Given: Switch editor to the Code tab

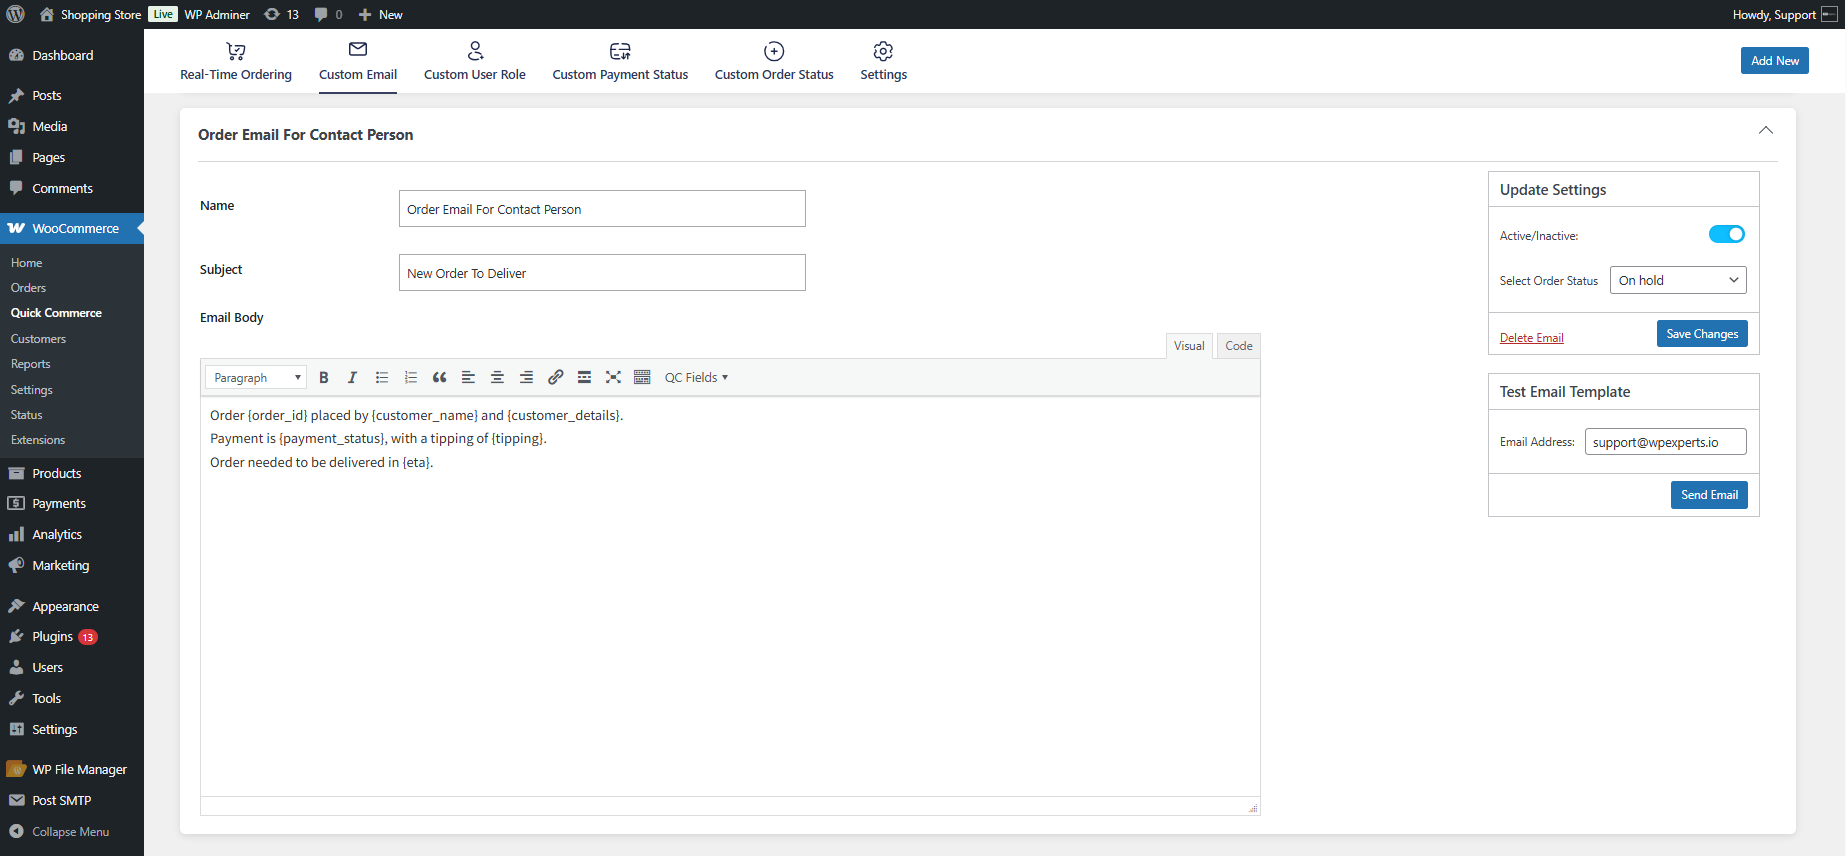Looking at the screenshot, I should [x=1238, y=346].
